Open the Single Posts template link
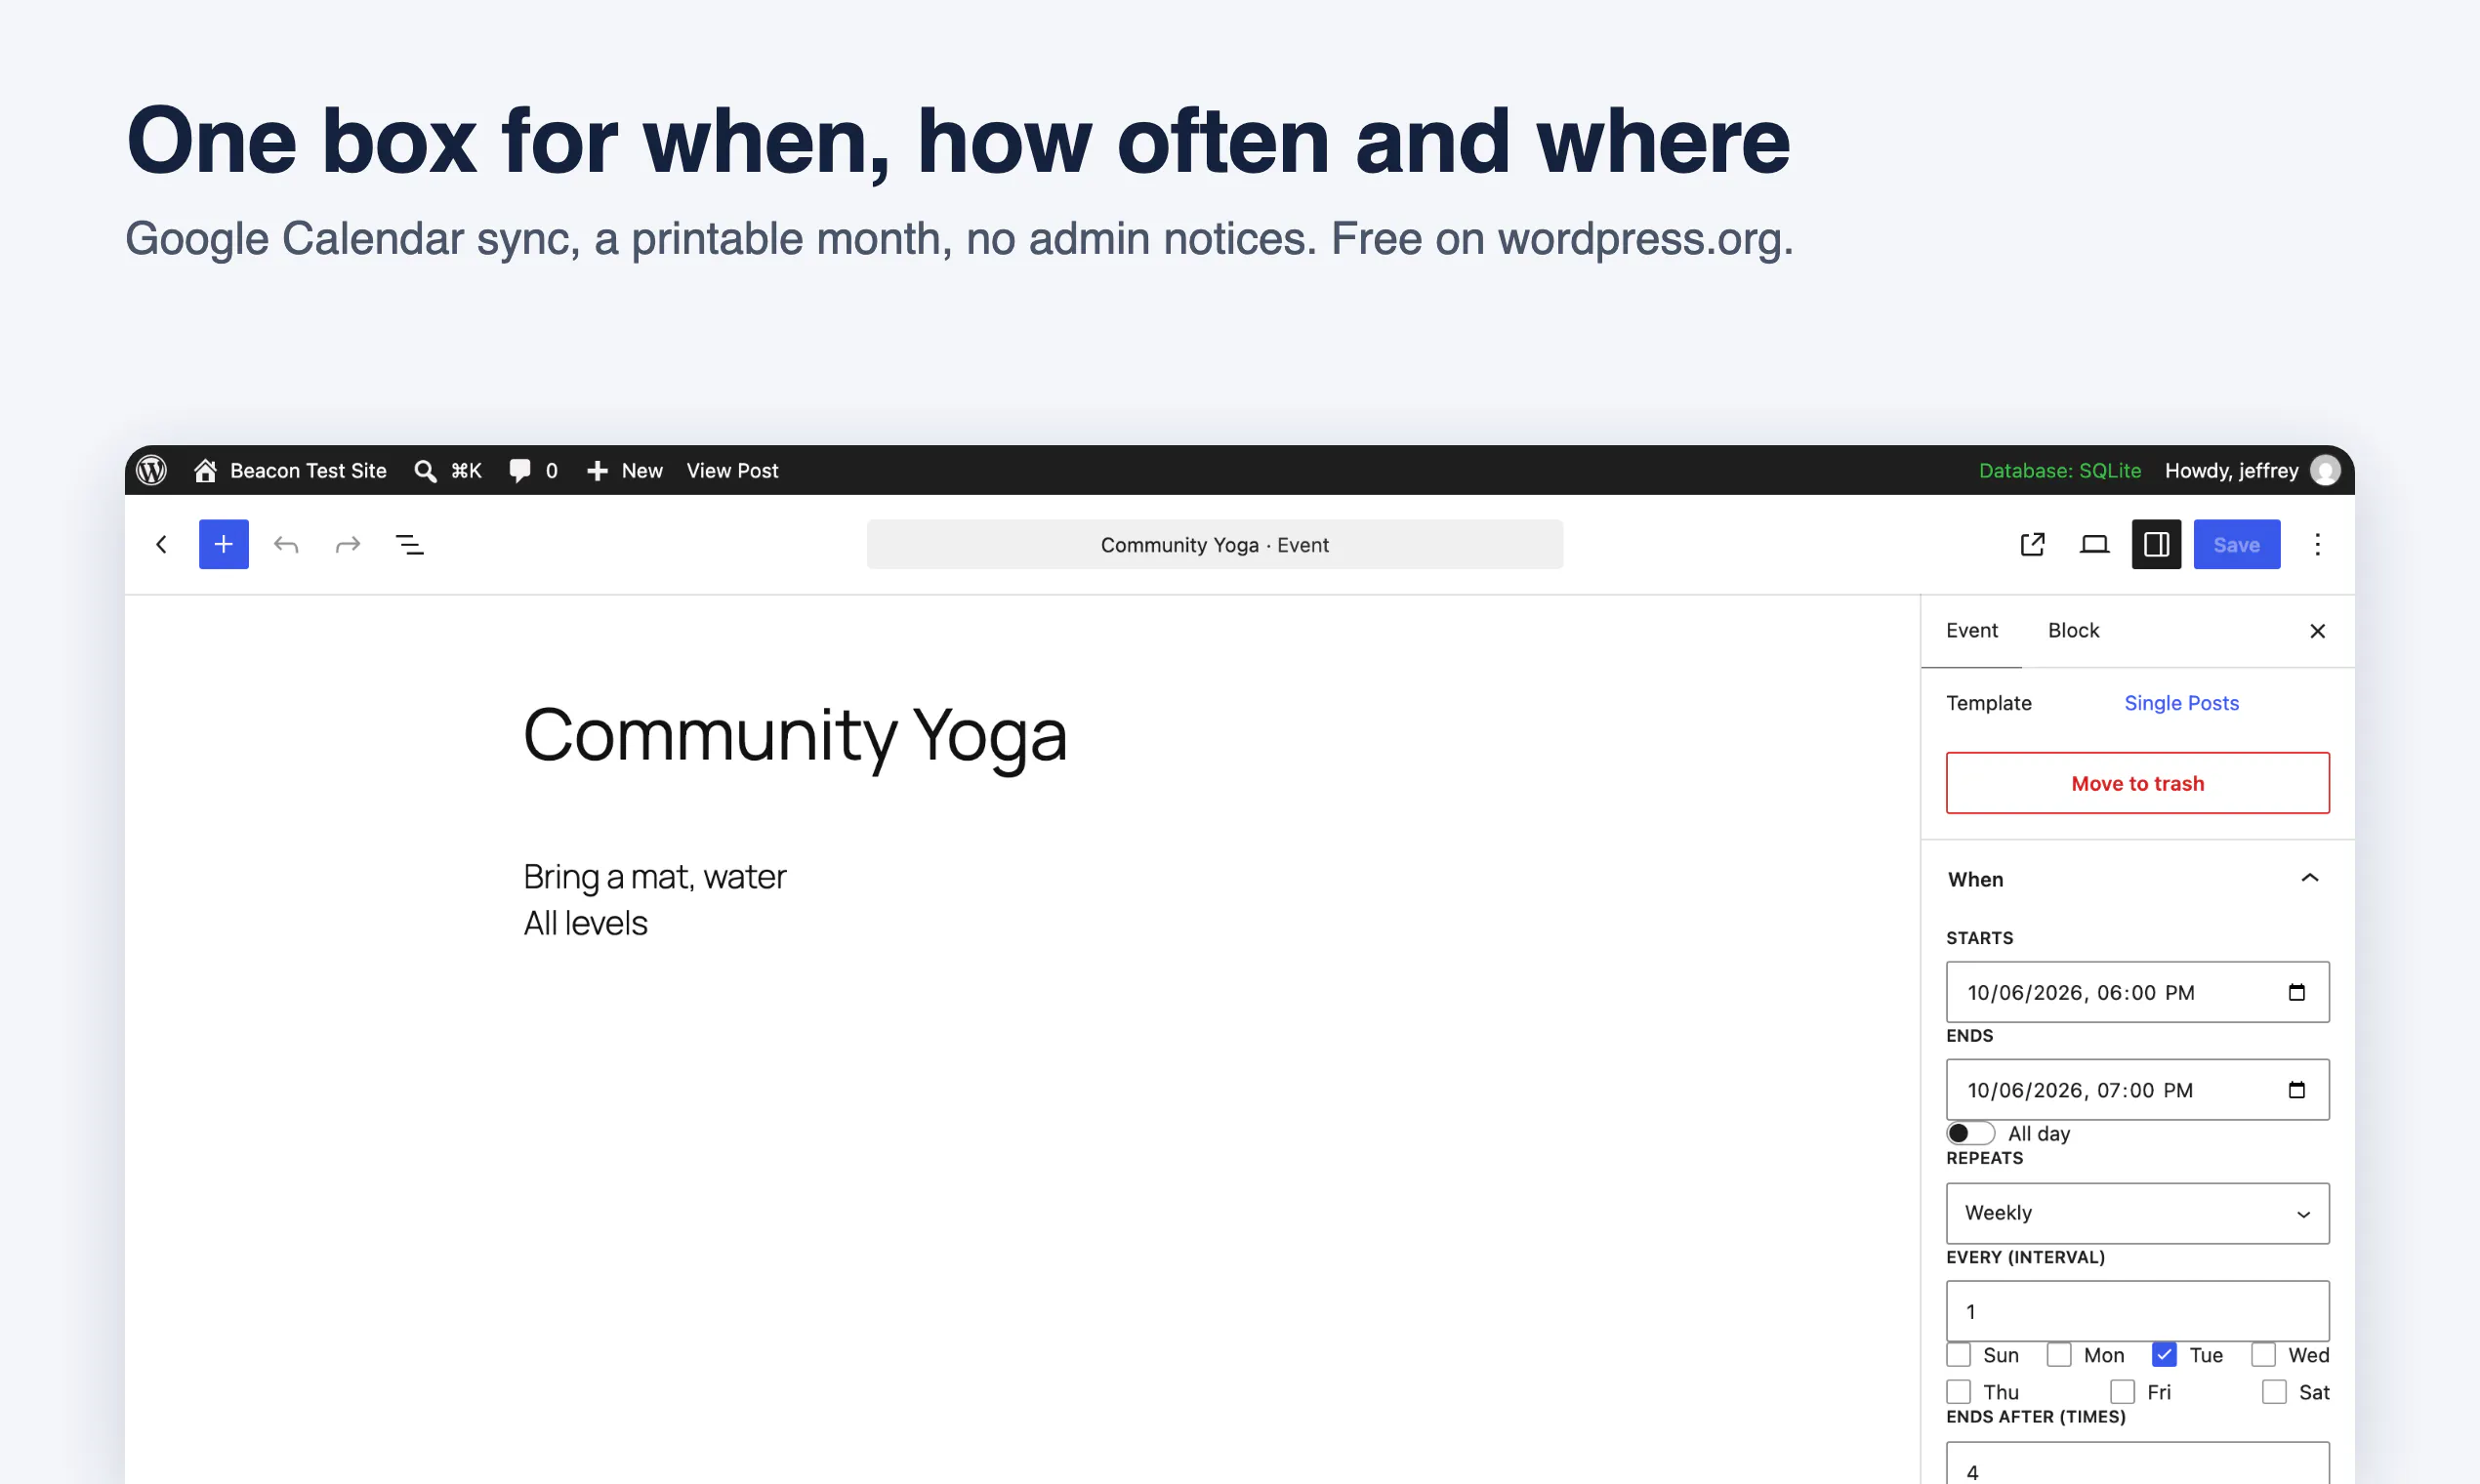Viewport: 2480px width, 1484px height. pyautogui.click(x=2182, y=703)
